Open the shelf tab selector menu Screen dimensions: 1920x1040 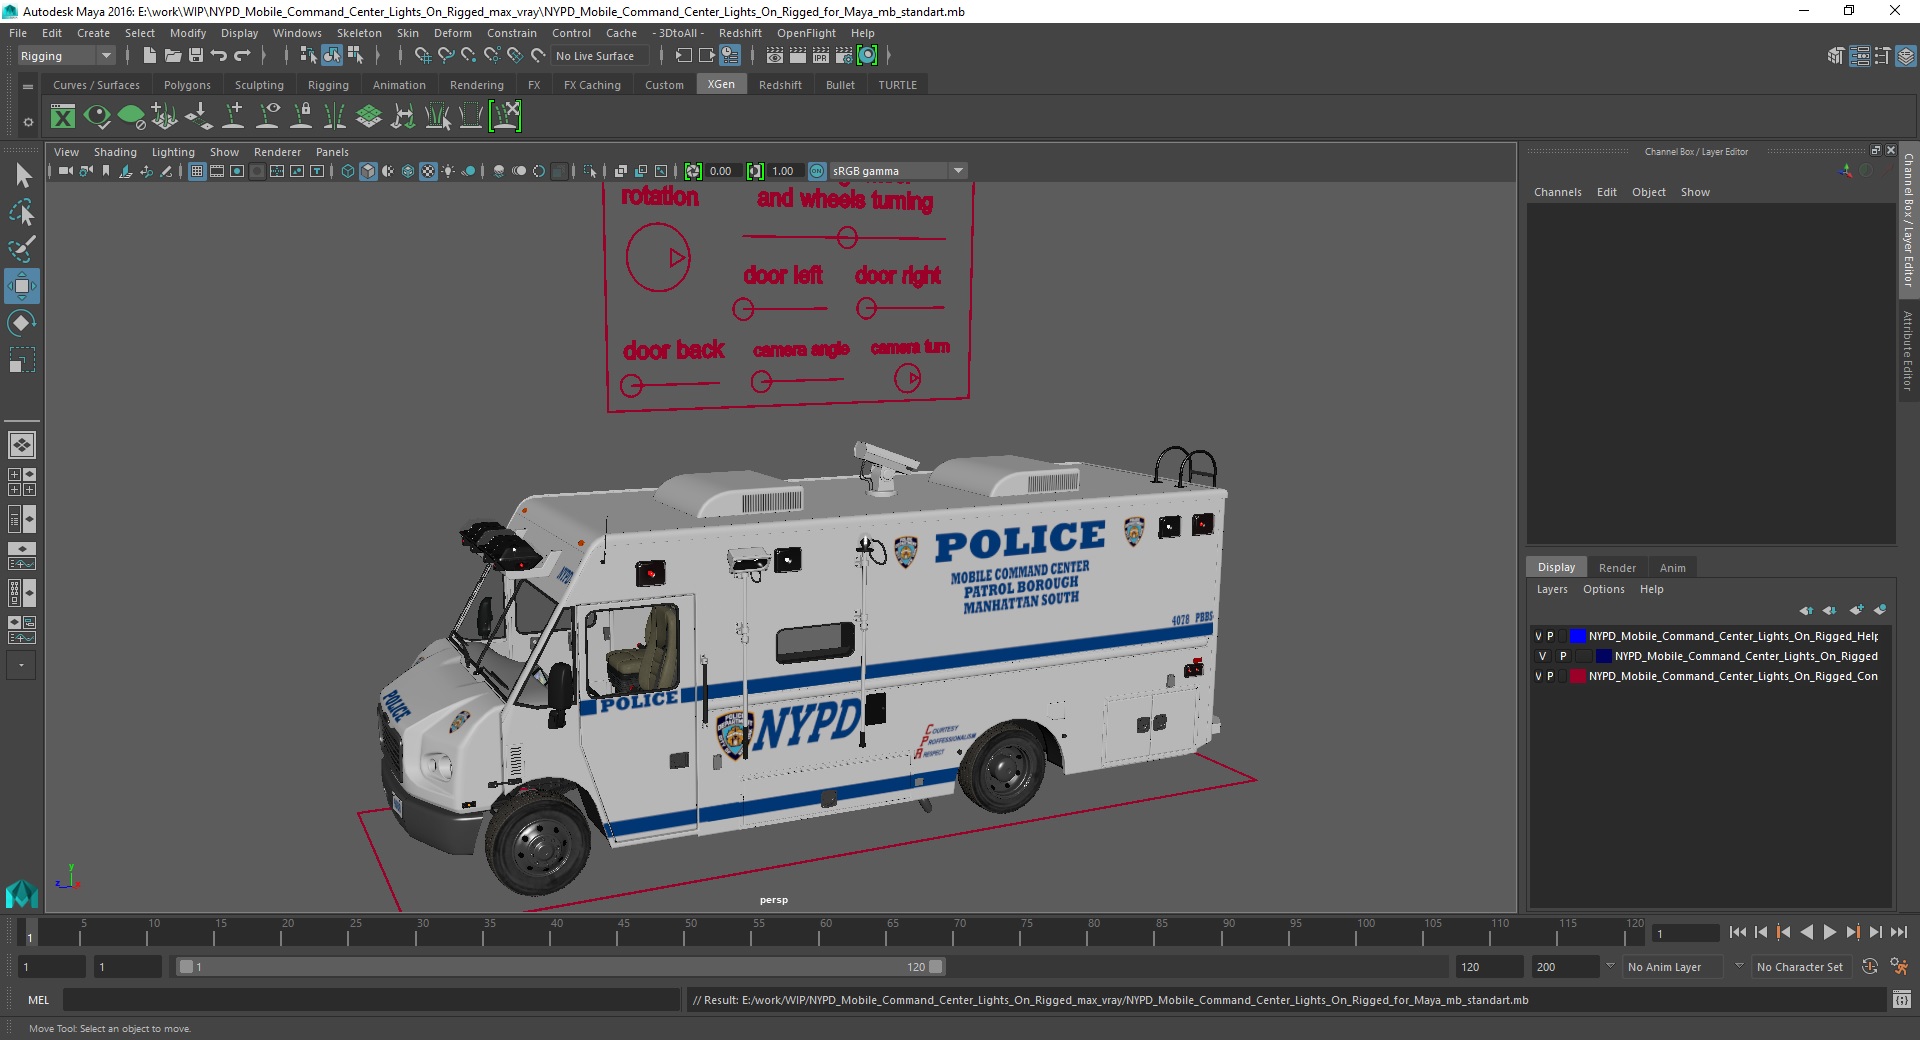click(28, 87)
